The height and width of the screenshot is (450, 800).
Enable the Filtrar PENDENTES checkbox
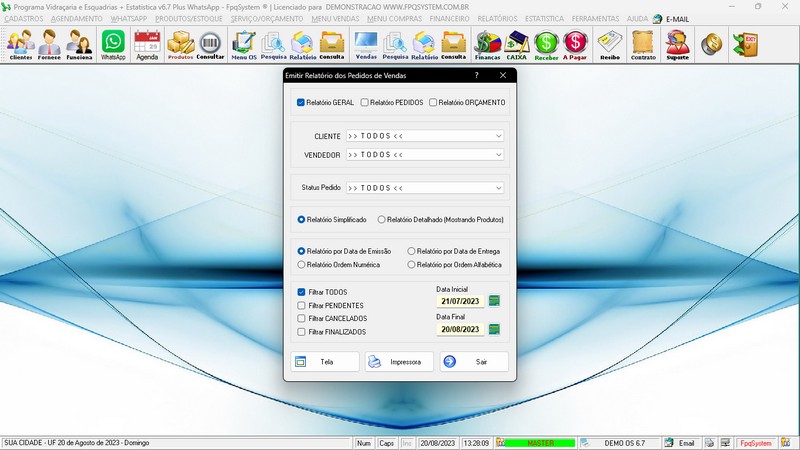pyautogui.click(x=301, y=306)
